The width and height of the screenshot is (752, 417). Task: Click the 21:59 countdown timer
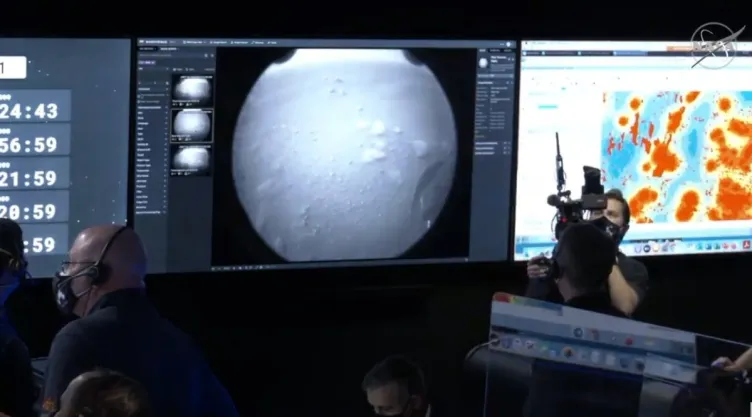coord(34,173)
